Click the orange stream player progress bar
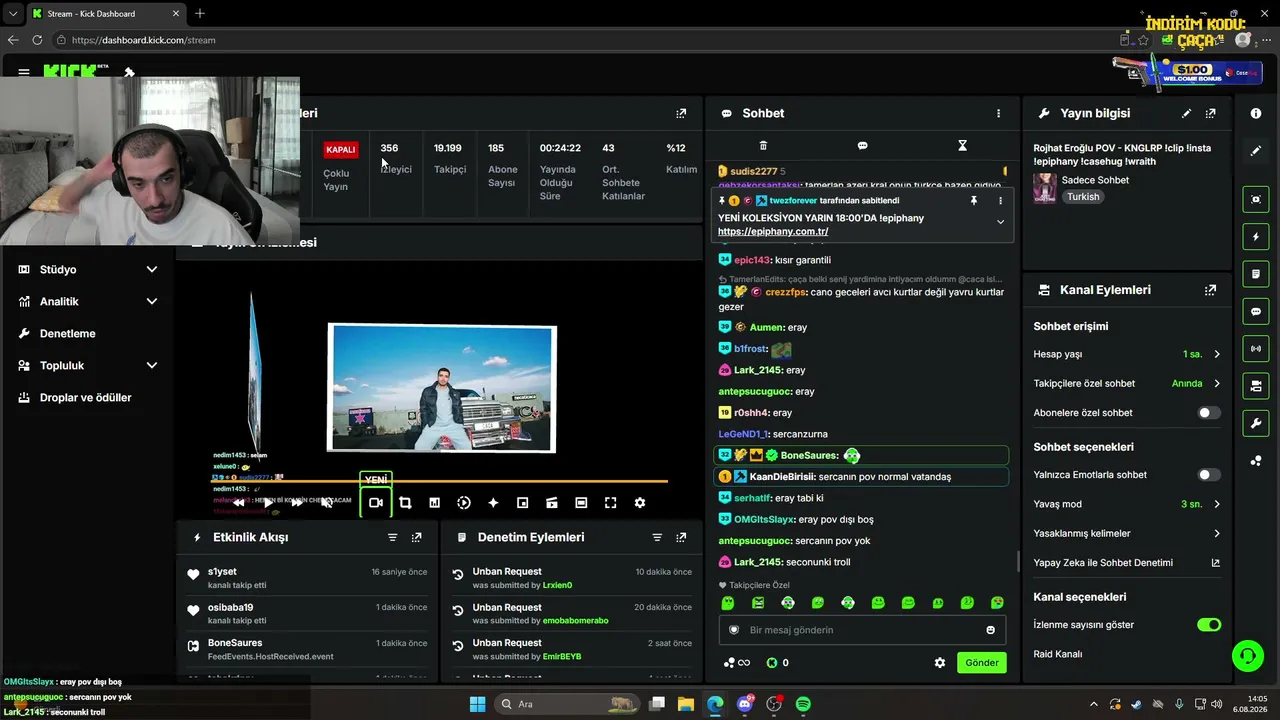This screenshot has height=720, width=1280. pos(439,481)
